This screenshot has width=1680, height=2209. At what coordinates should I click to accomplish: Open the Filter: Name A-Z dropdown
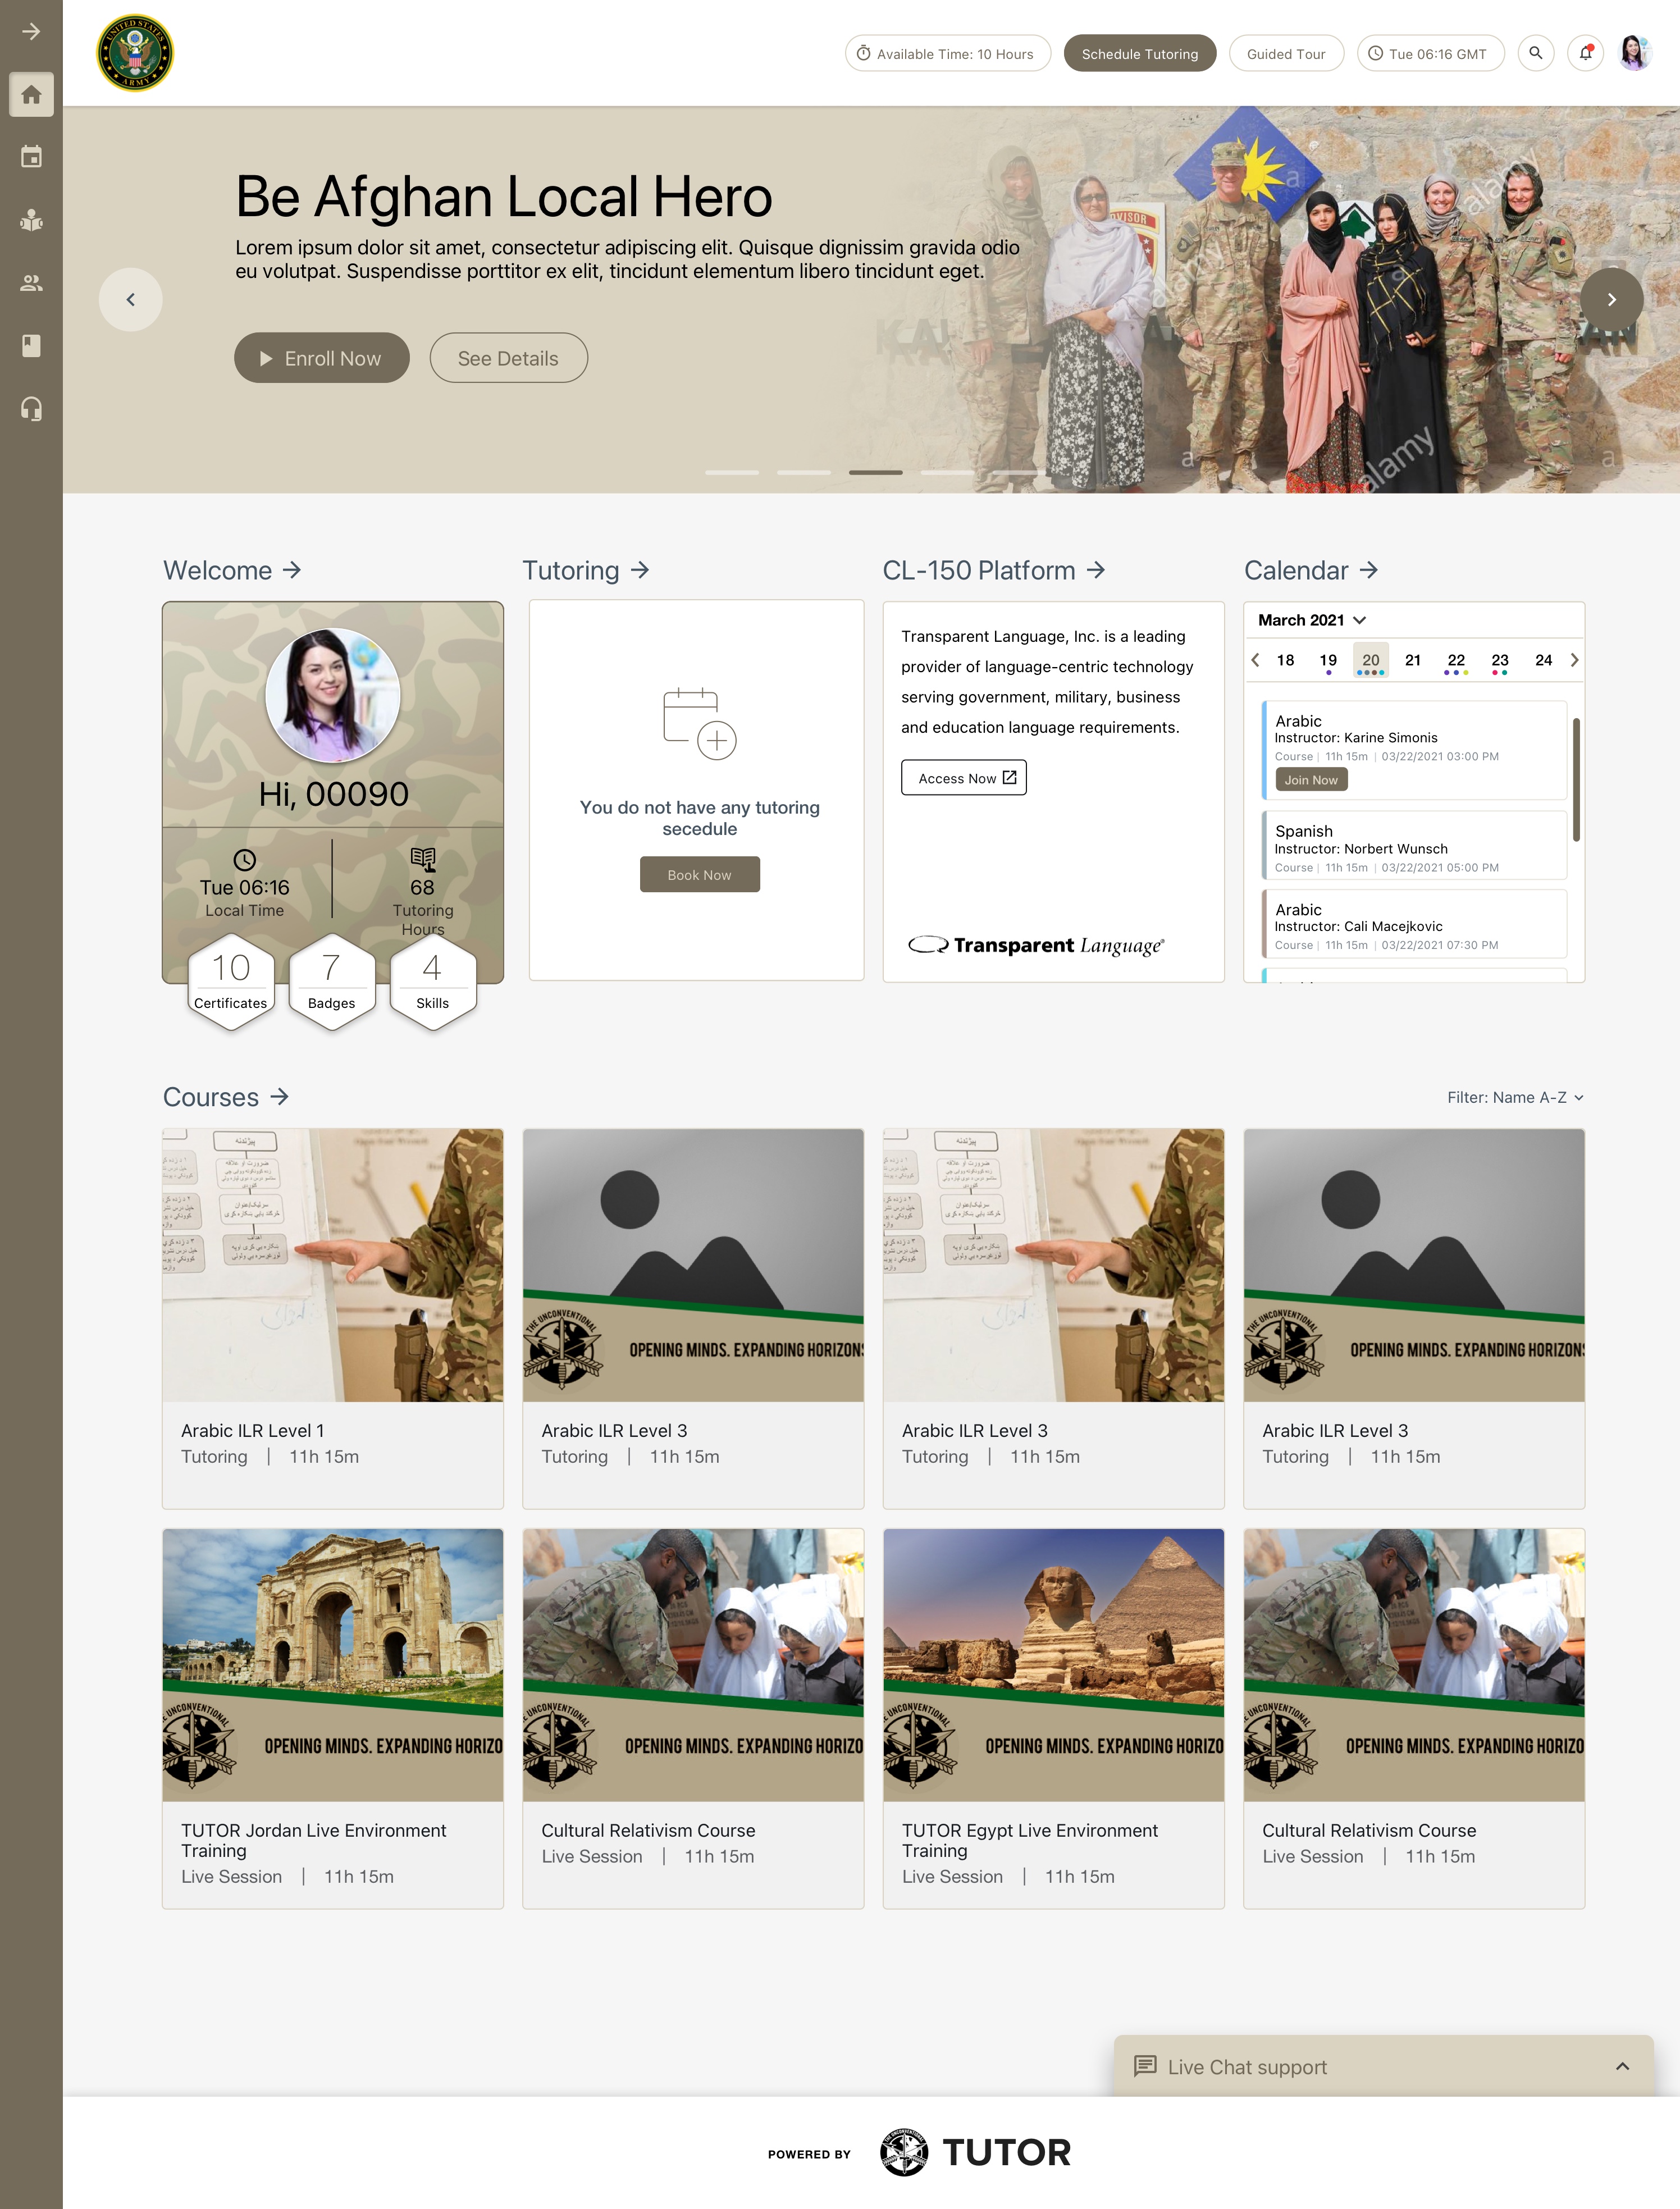tap(1515, 1097)
